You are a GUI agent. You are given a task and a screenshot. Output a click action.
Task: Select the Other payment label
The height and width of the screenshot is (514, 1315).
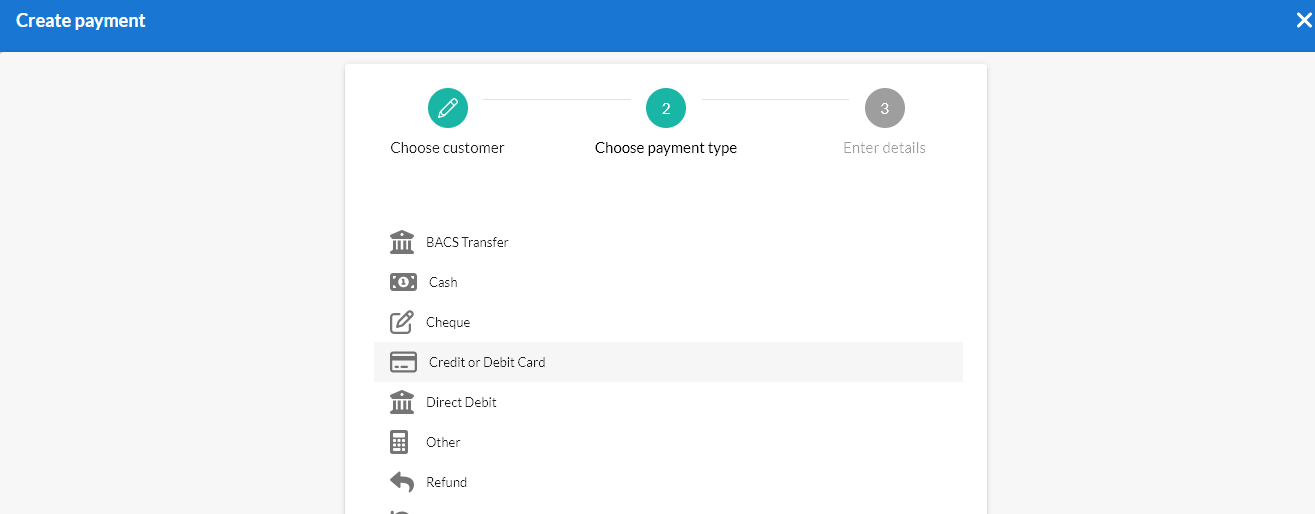[x=443, y=442]
